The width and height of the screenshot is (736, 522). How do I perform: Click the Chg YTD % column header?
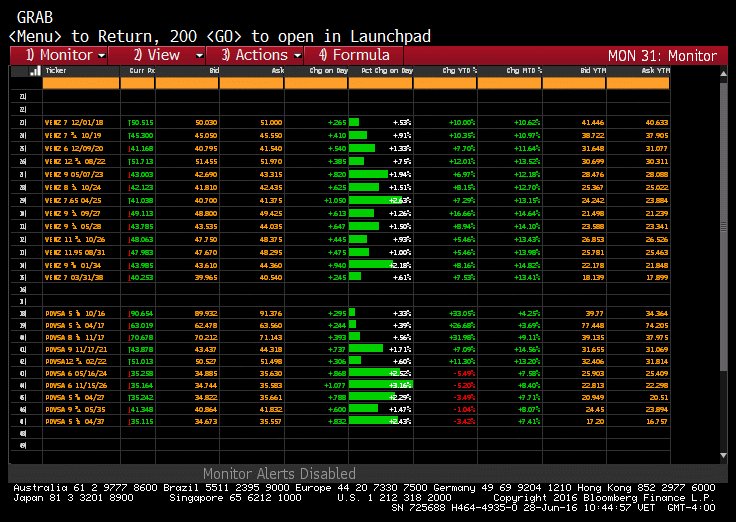tap(460, 70)
